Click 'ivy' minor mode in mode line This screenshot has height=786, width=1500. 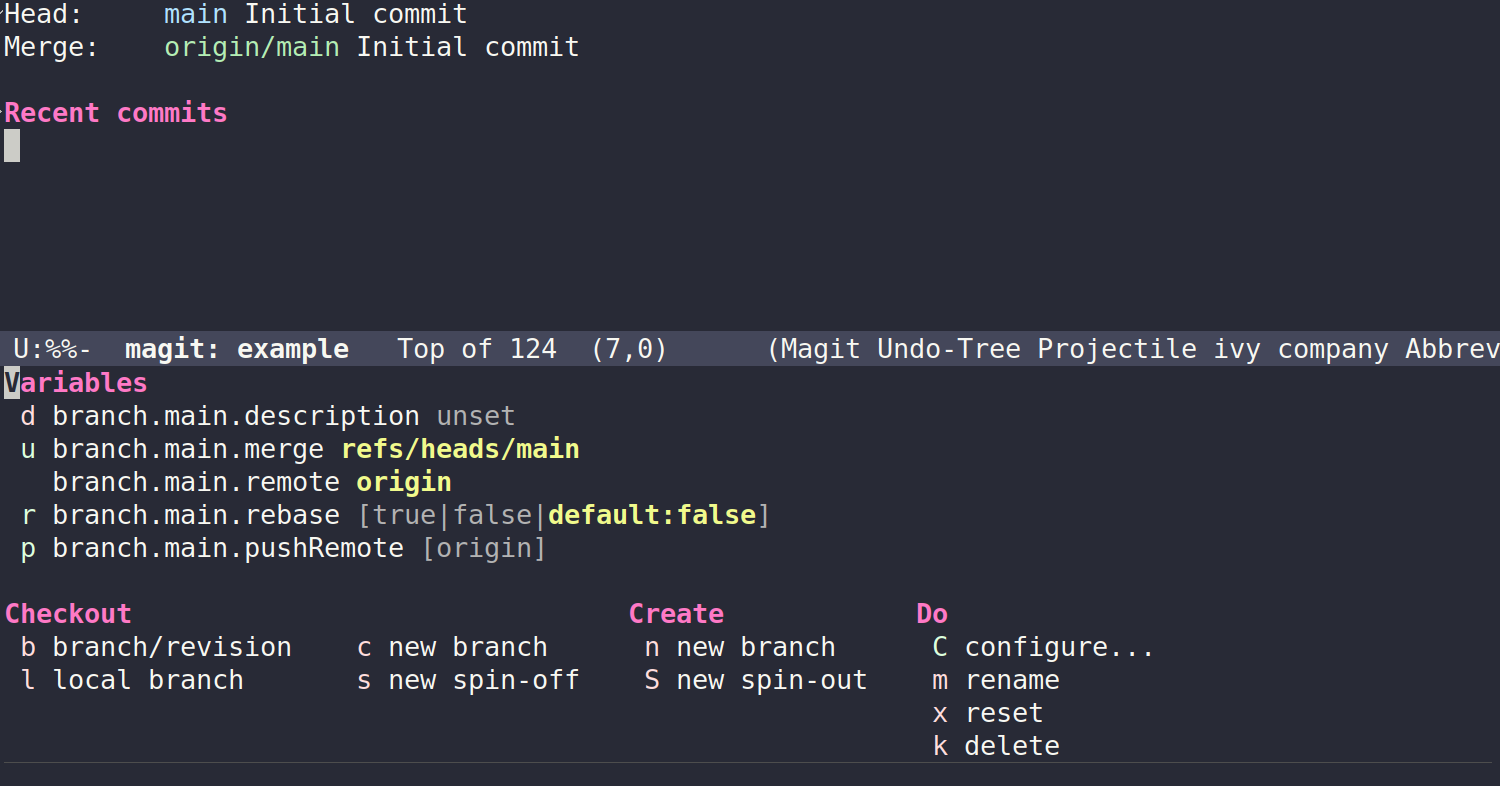pos(1237,349)
